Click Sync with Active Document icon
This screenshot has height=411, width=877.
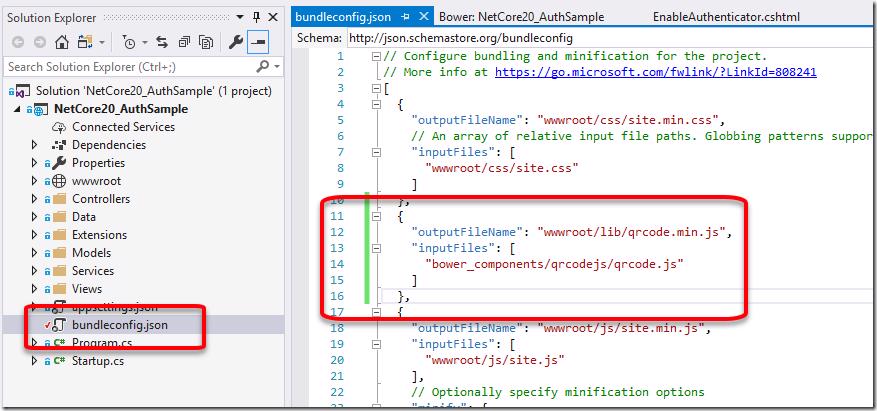click(162, 42)
